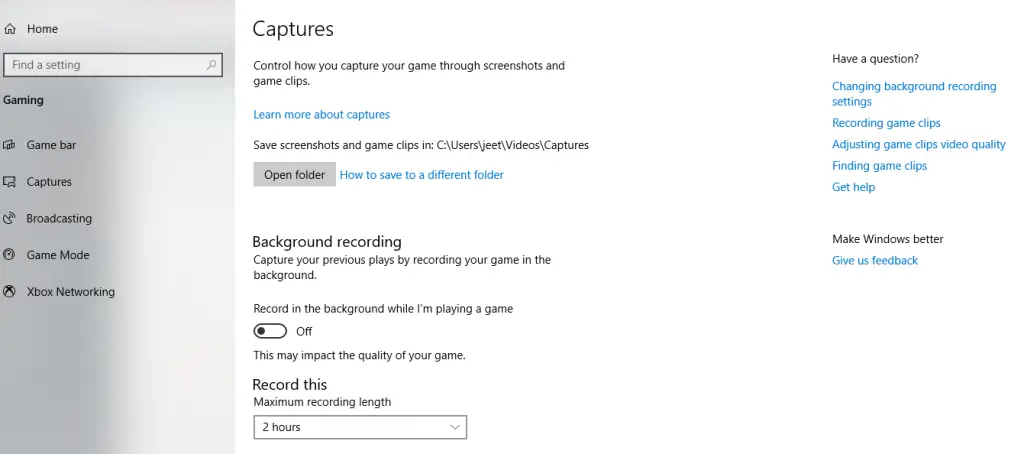Viewport: 1024px width, 454px height.
Task: Focus the Find a setting search box
Action: tap(113, 65)
